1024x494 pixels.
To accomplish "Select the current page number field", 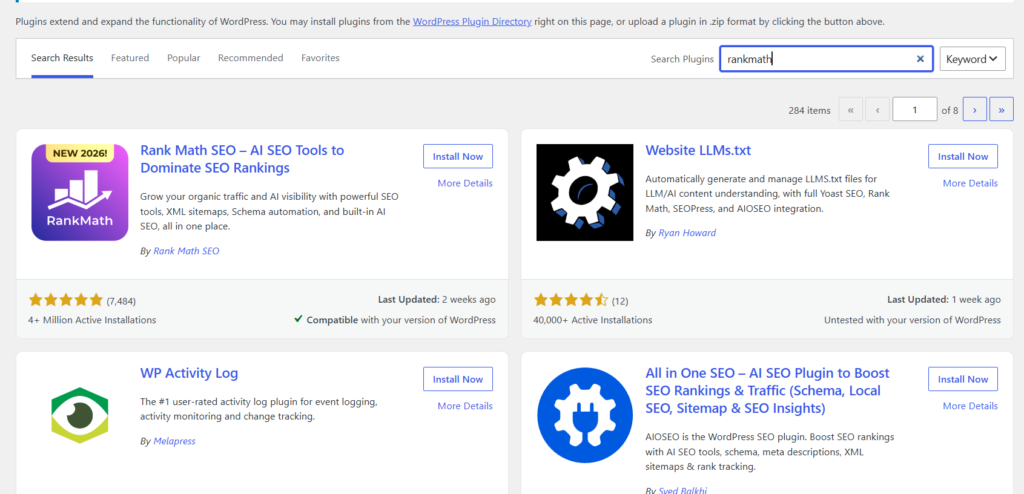I will coord(915,110).
